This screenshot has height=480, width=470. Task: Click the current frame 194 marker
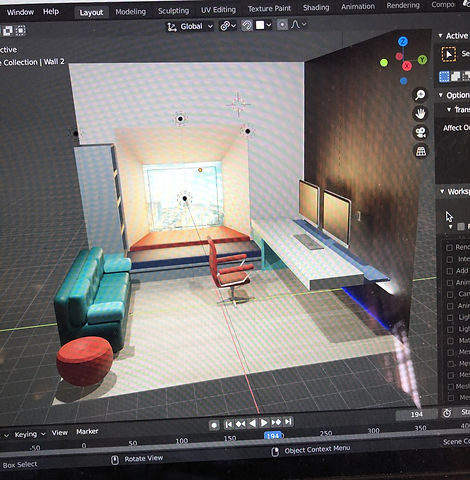pos(273,436)
